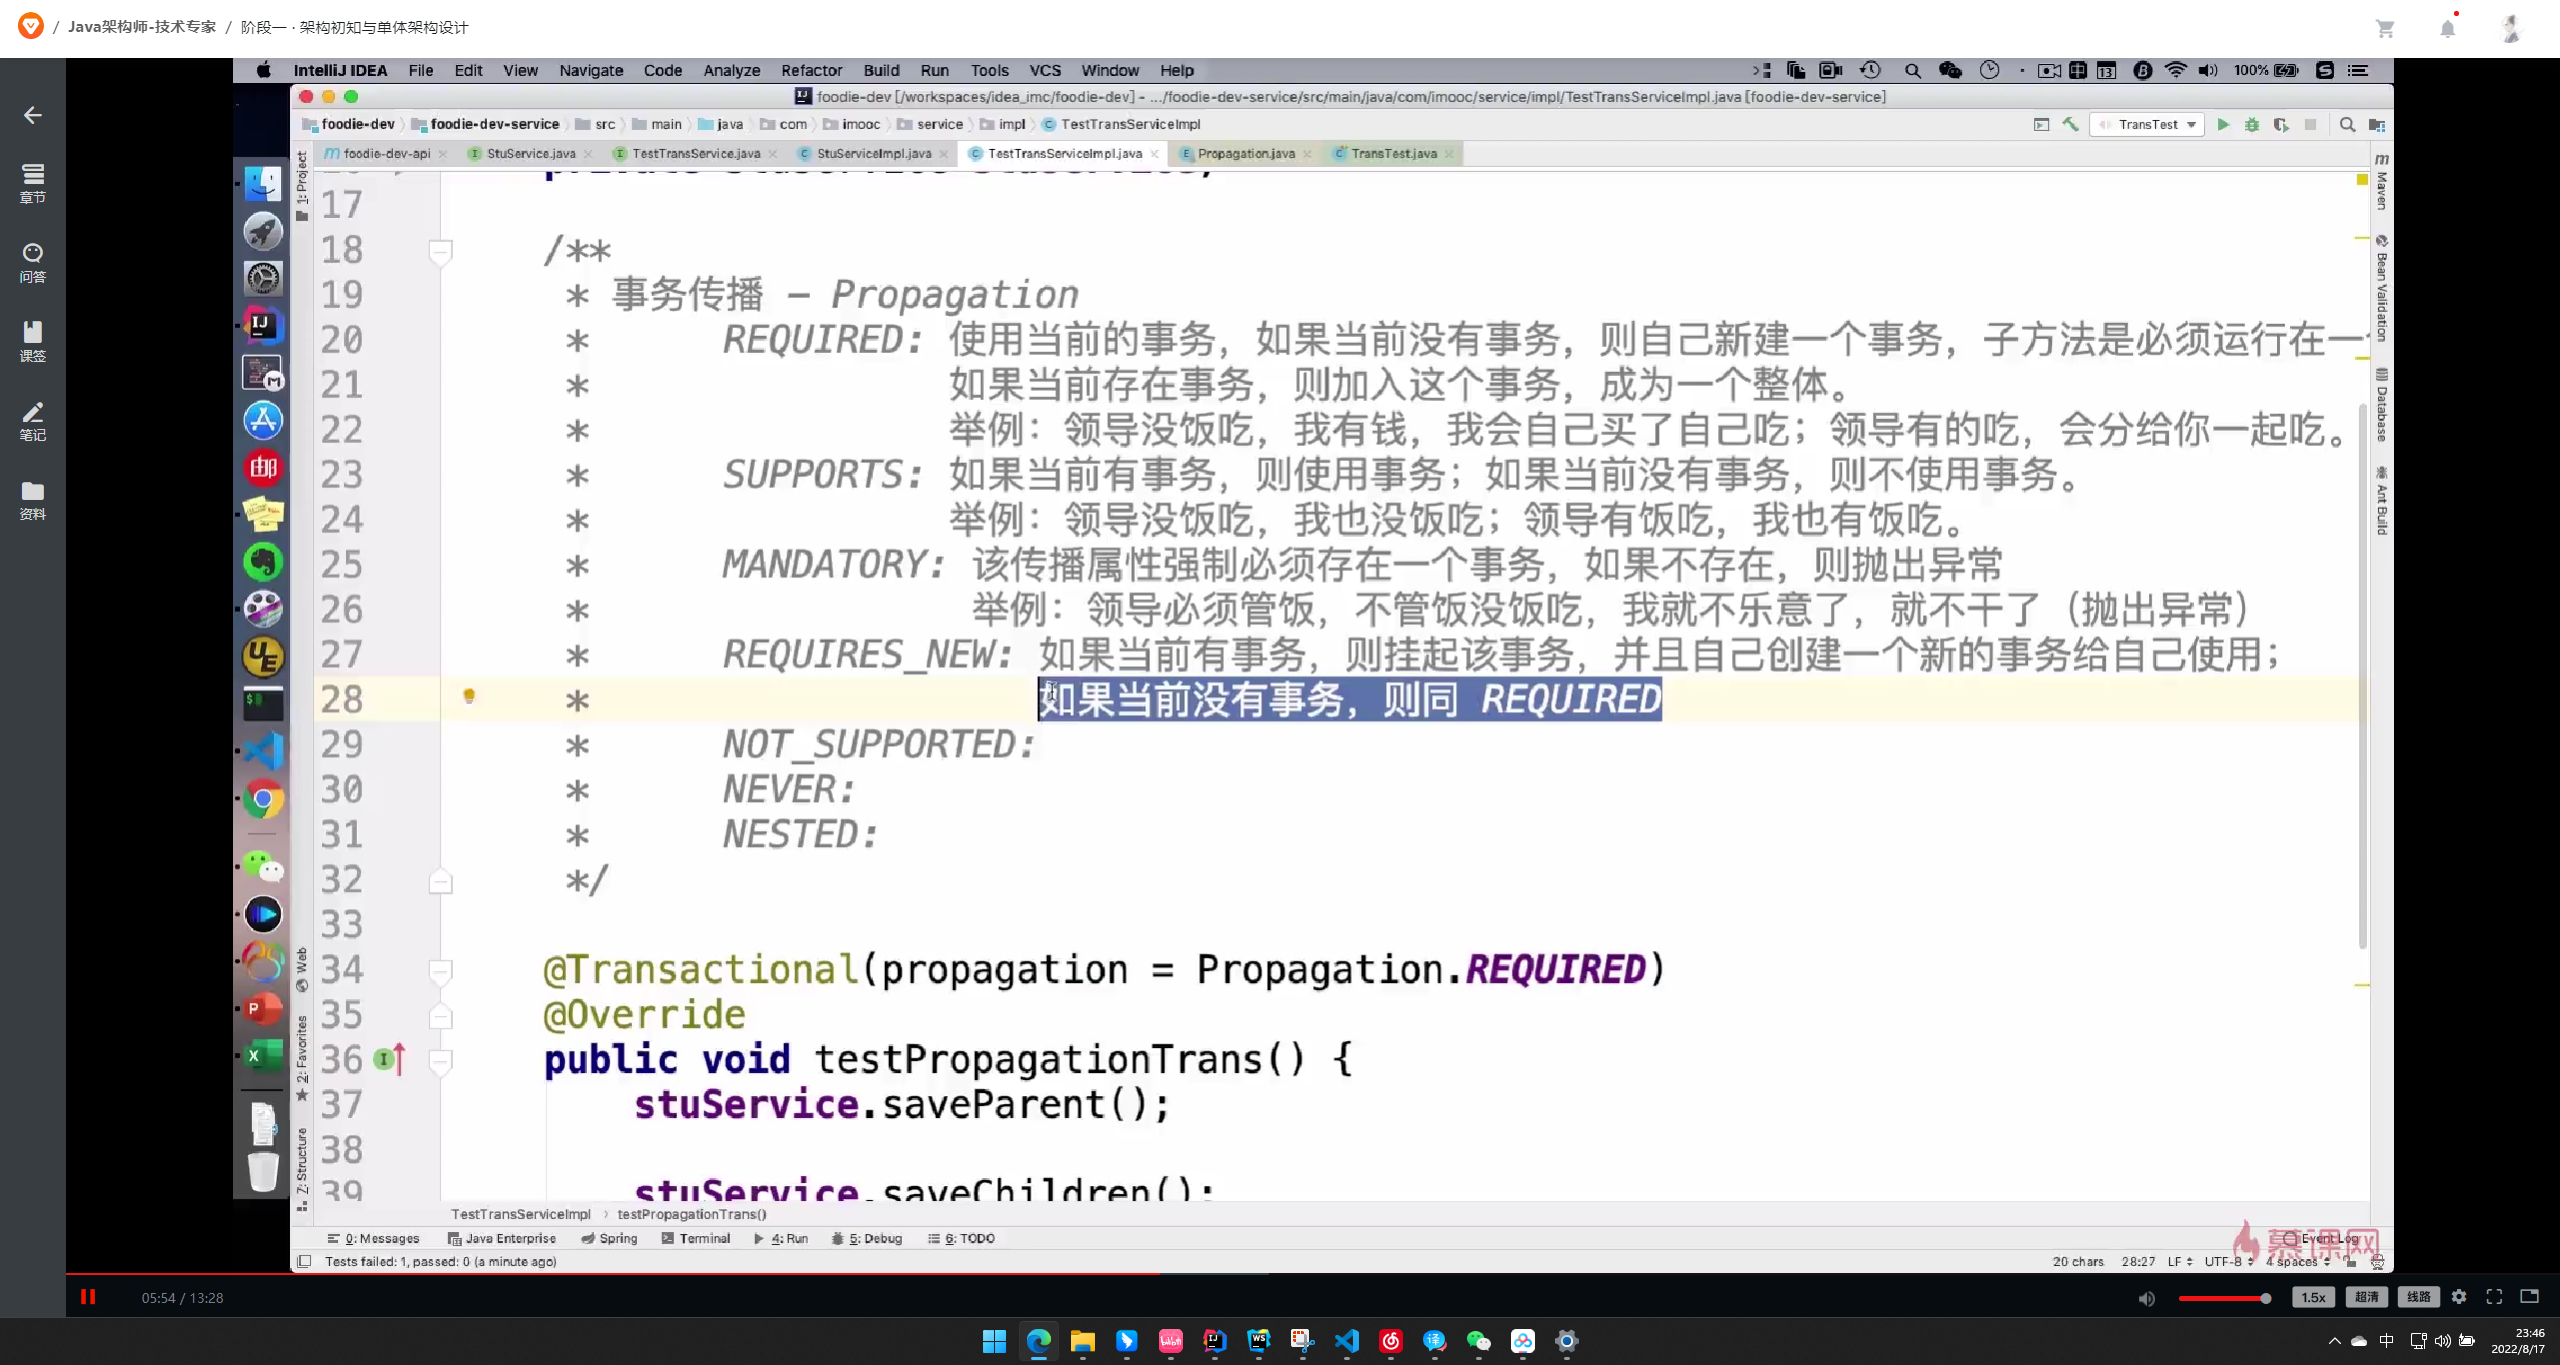This screenshot has width=2560, height=1365.
Task: Toggle 超清 video quality
Action: click(2366, 1297)
